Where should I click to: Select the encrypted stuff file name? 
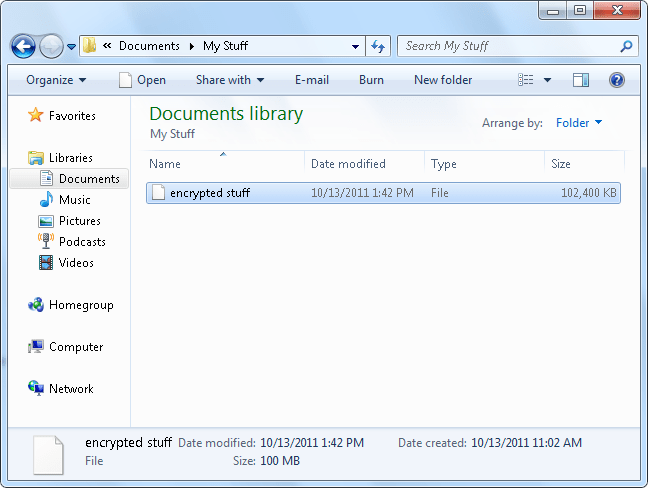pos(210,193)
